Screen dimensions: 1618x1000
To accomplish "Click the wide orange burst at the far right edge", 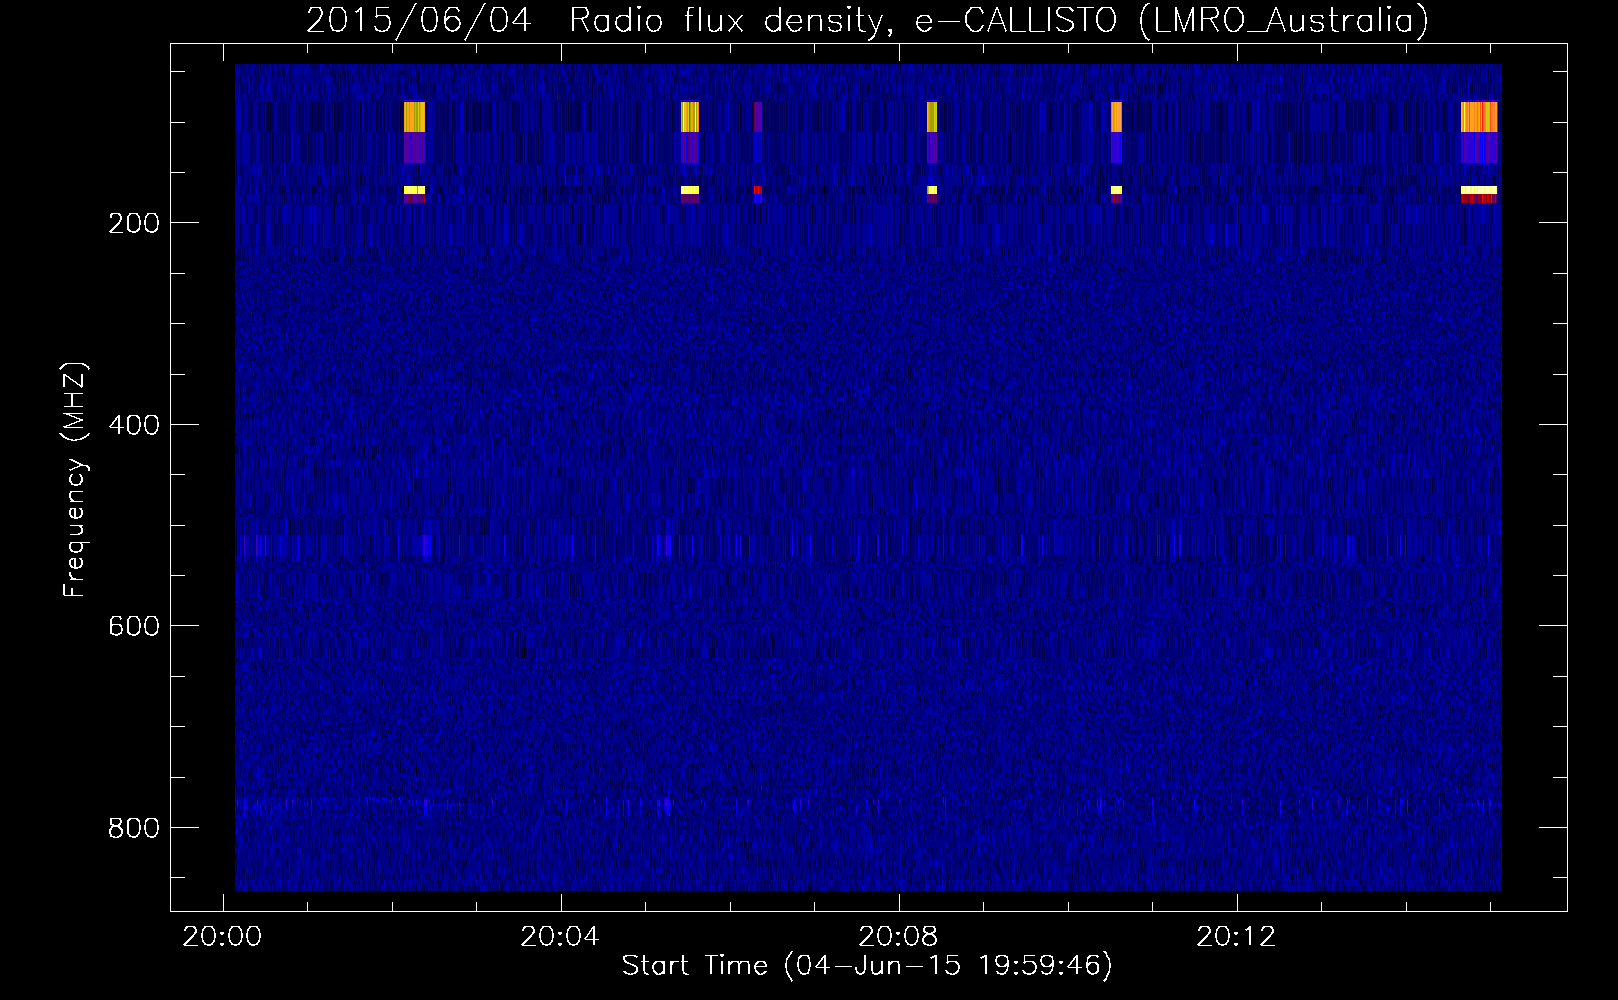I will (x=1479, y=117).
